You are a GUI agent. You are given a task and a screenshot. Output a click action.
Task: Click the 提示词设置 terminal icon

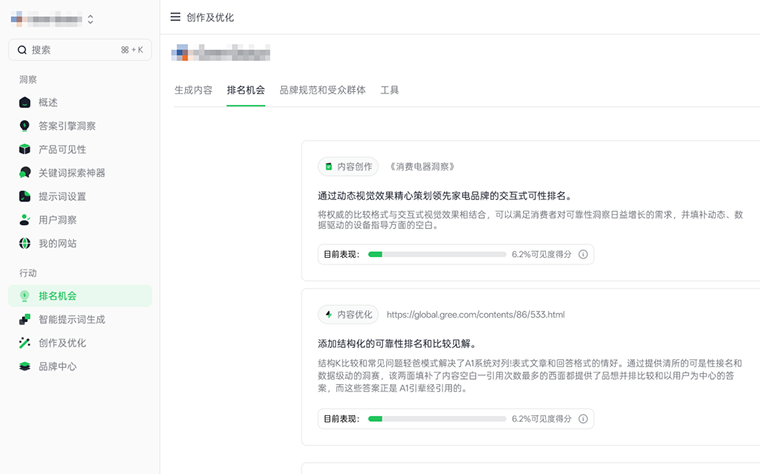pyautogui.click(x=25, y=196)
